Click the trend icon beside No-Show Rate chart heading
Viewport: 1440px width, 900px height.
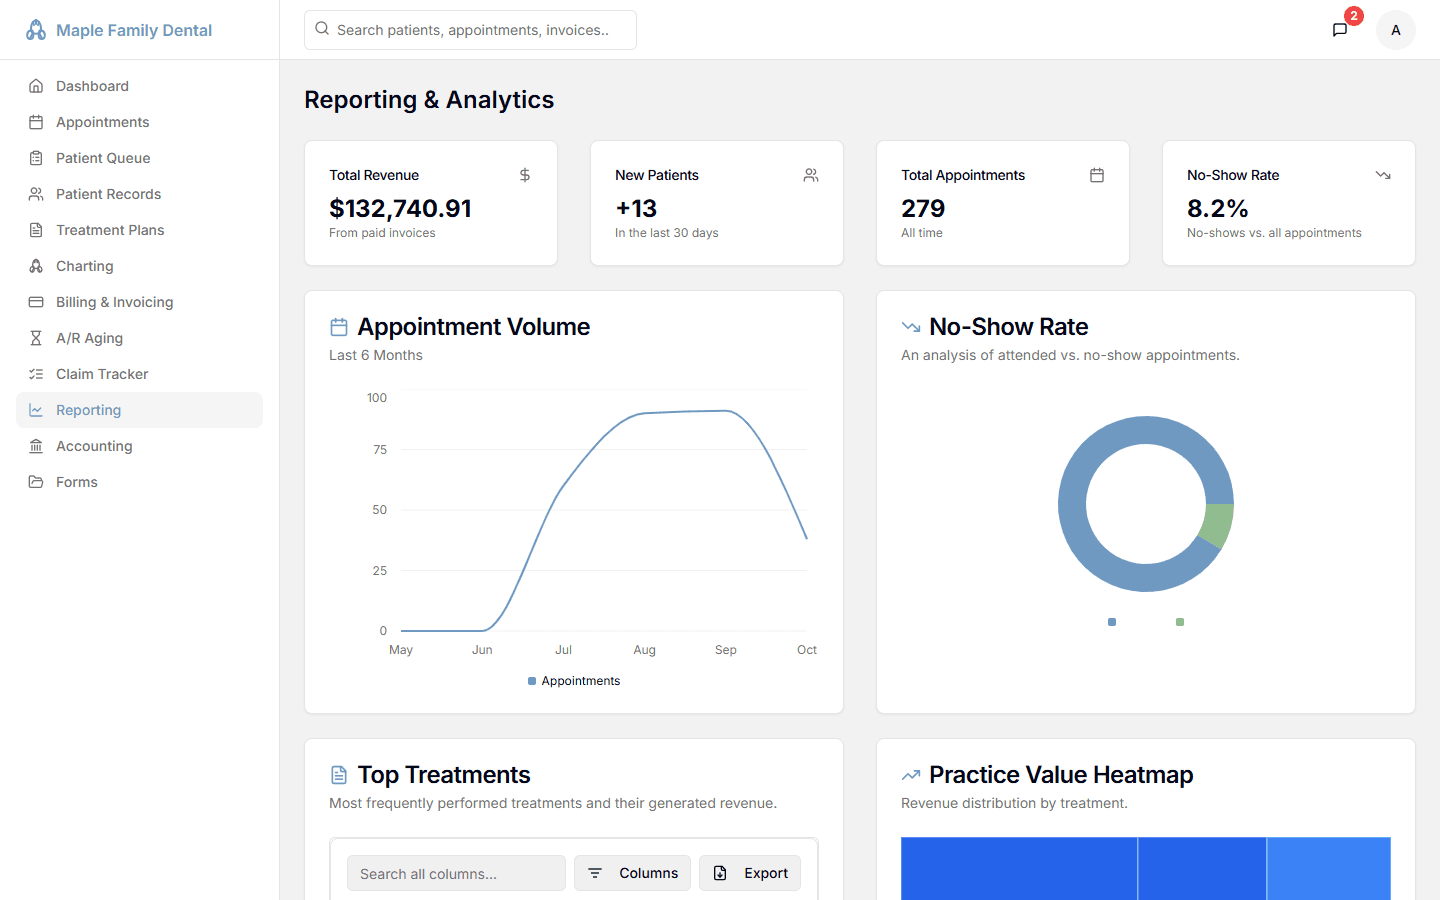pos(911,327)
